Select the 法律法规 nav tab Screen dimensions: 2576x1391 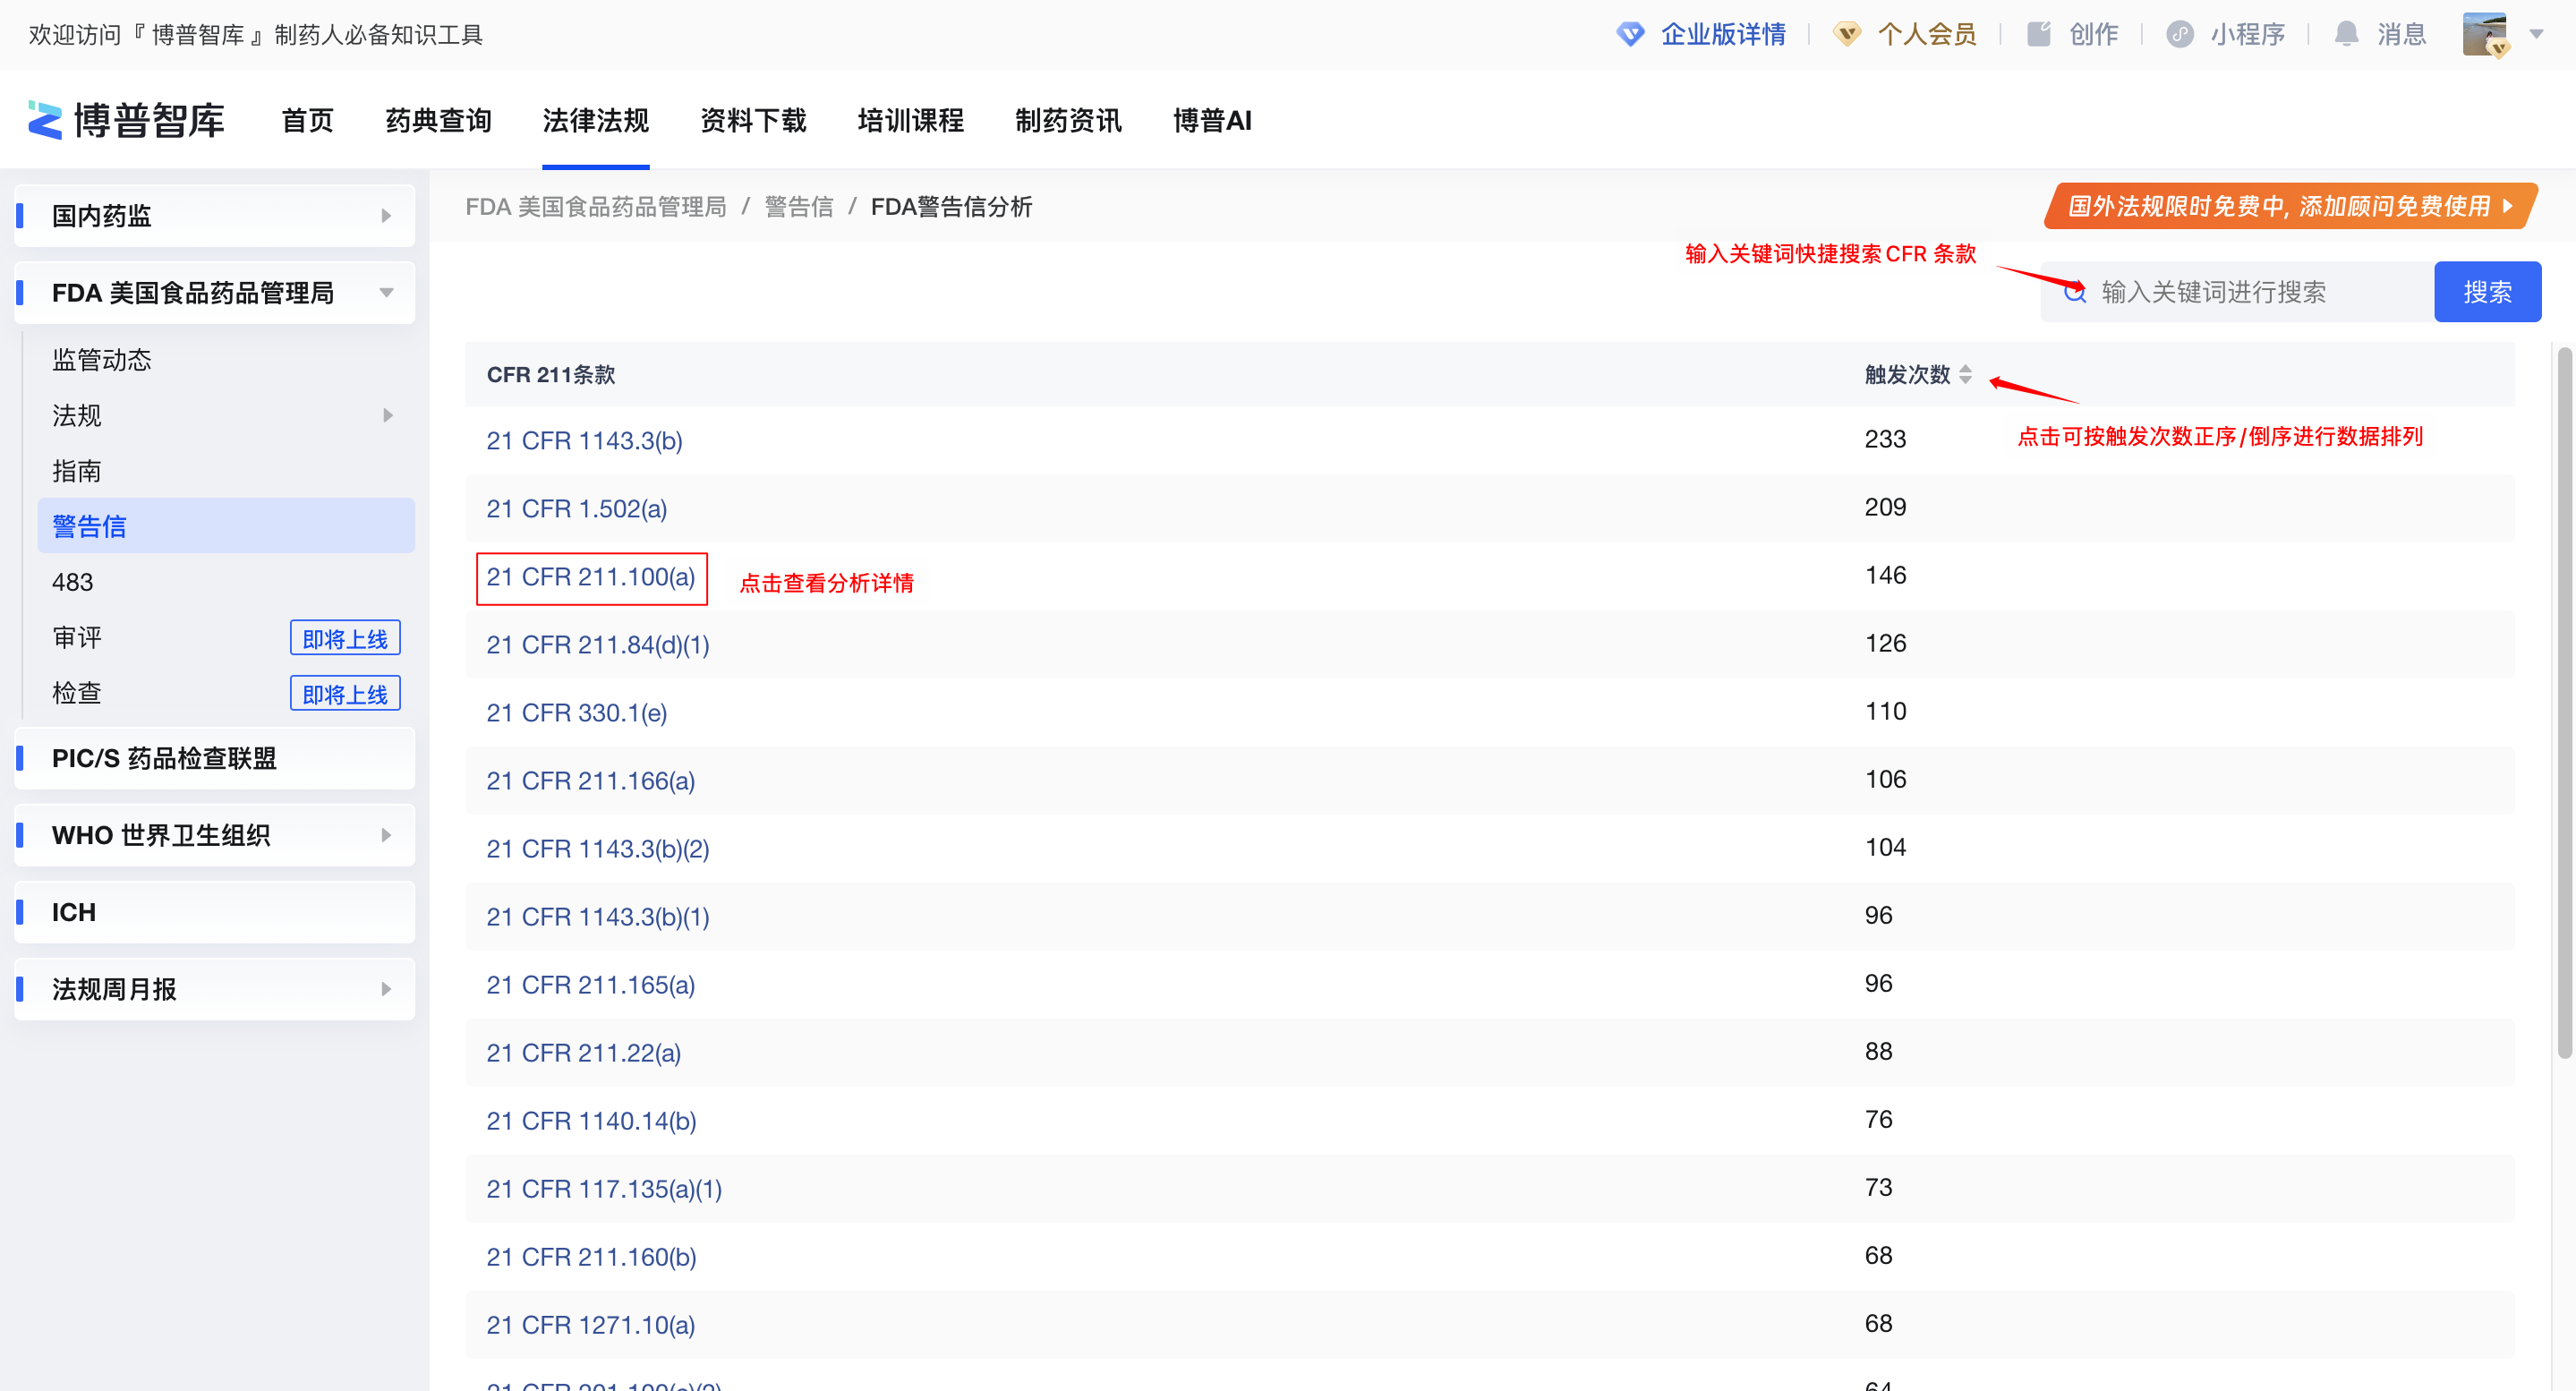pos(595,120)
